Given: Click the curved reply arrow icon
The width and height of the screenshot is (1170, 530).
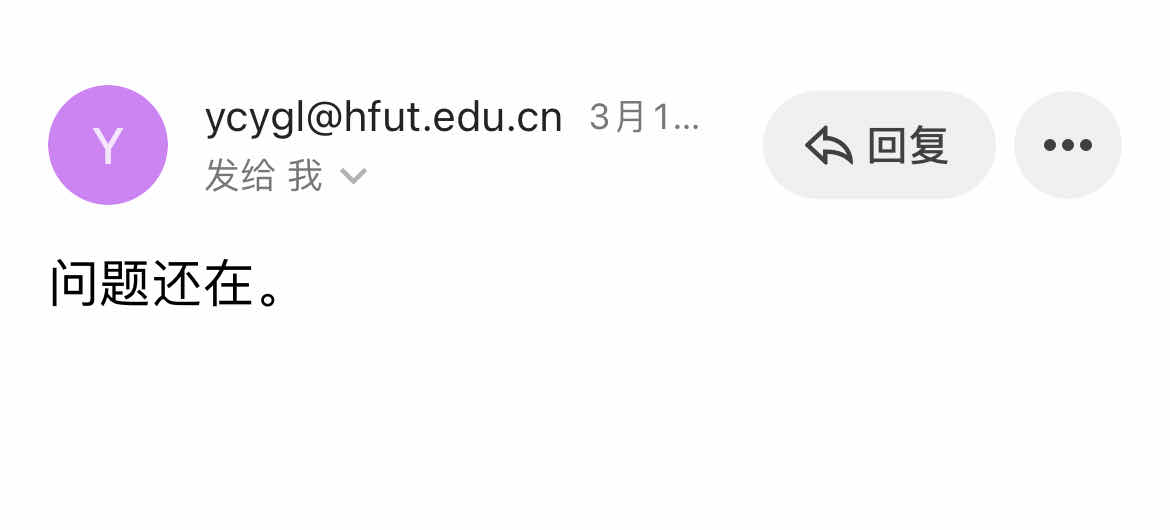Looking at the screenshot, I should (829, 146).
